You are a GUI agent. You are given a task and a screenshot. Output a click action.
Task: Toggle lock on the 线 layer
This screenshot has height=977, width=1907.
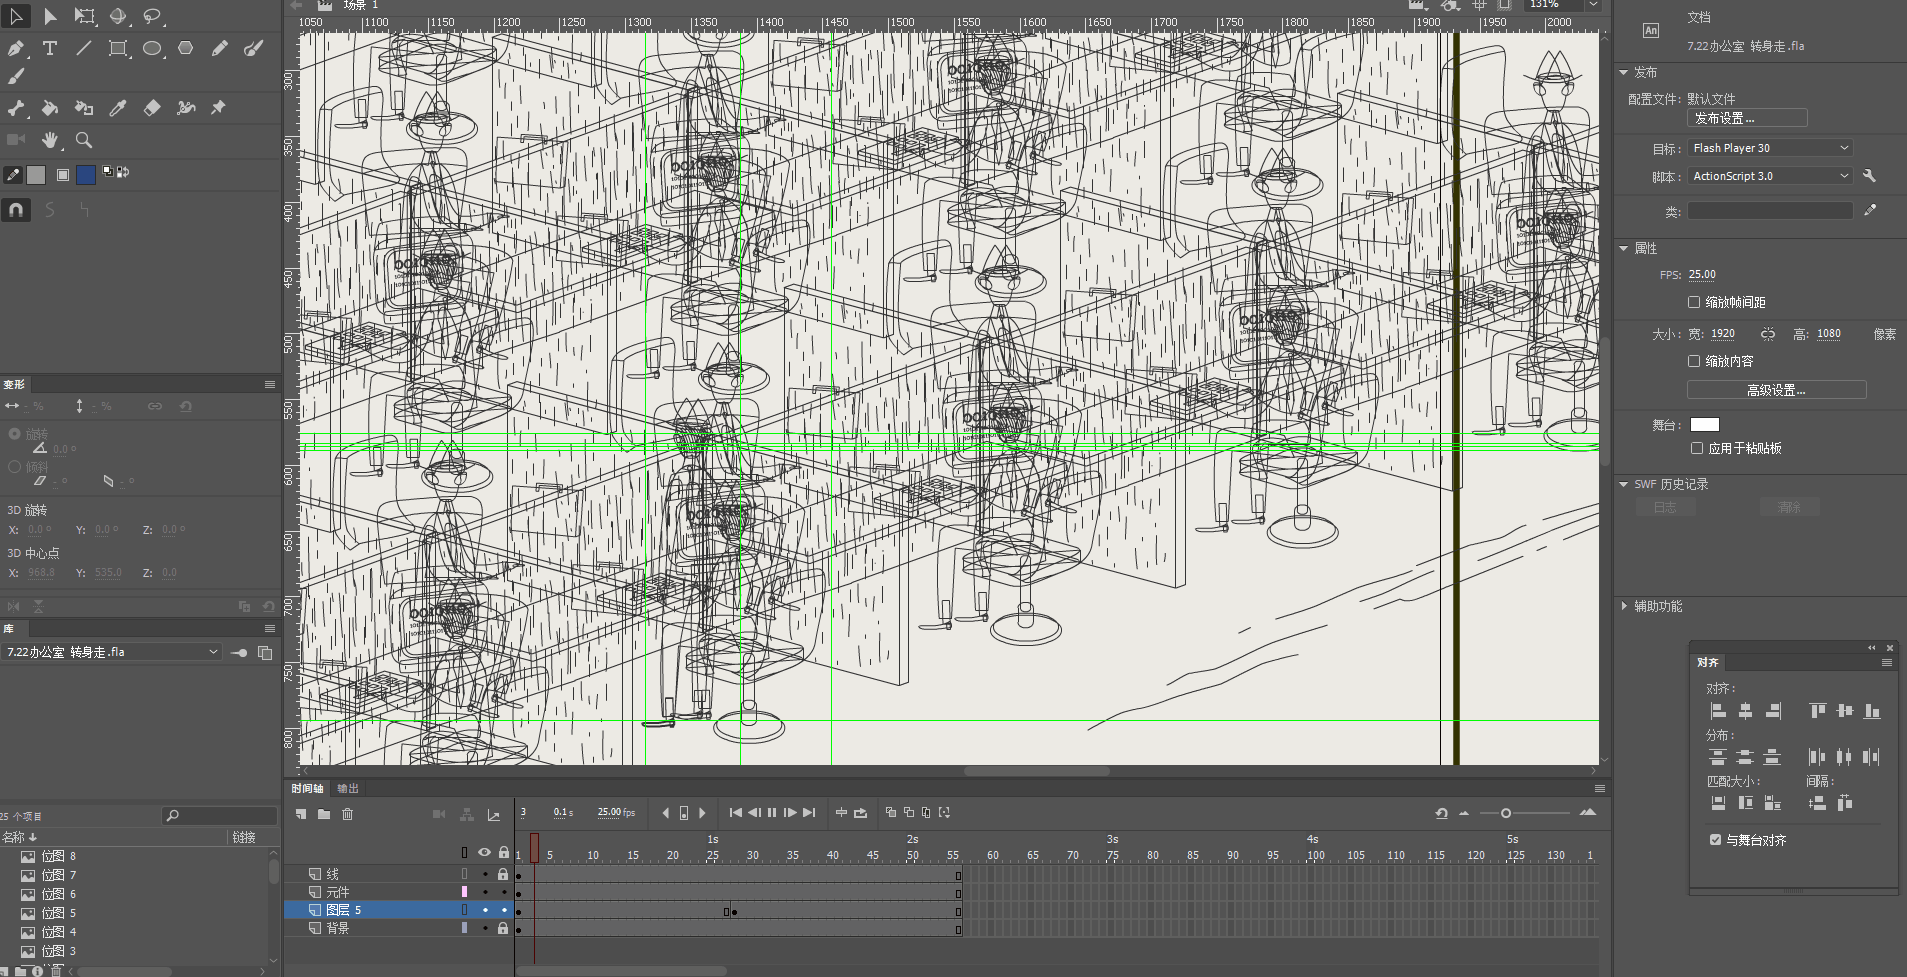pos(504,874)
